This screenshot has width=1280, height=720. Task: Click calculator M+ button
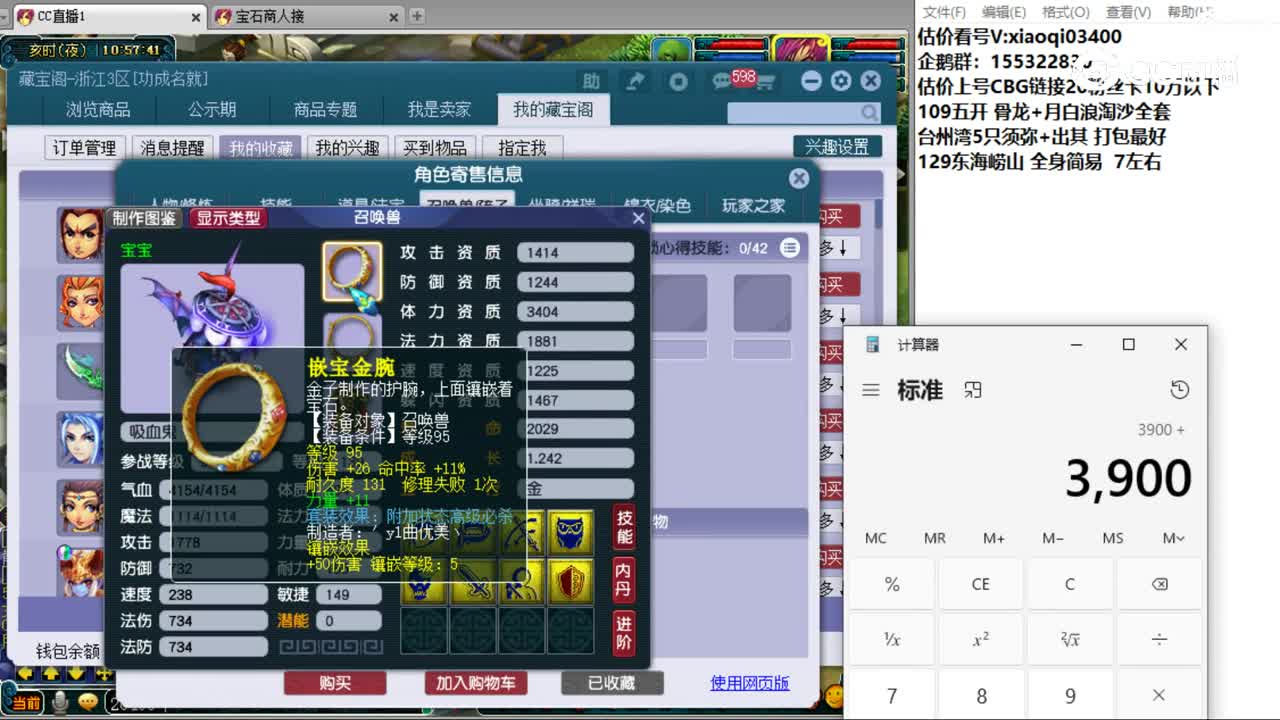tap(994, 538)
